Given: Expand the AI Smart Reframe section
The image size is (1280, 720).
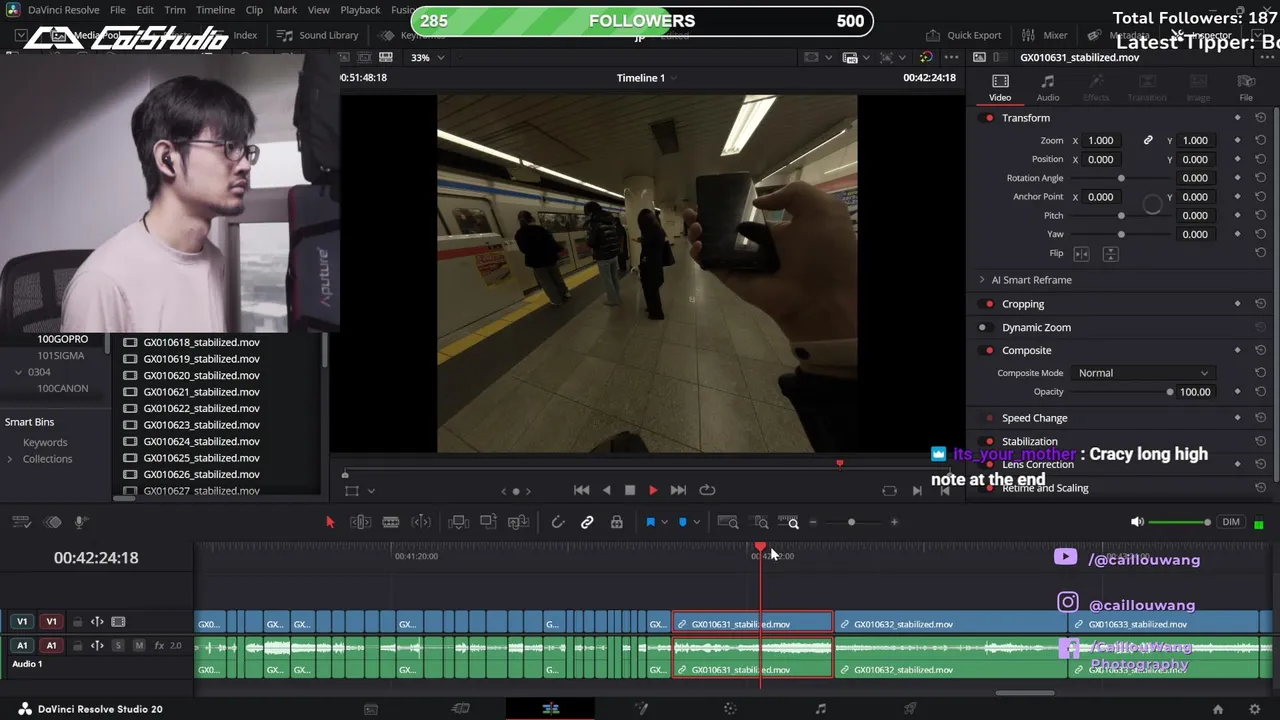Looking at the screenshot, I should point(982,280).
